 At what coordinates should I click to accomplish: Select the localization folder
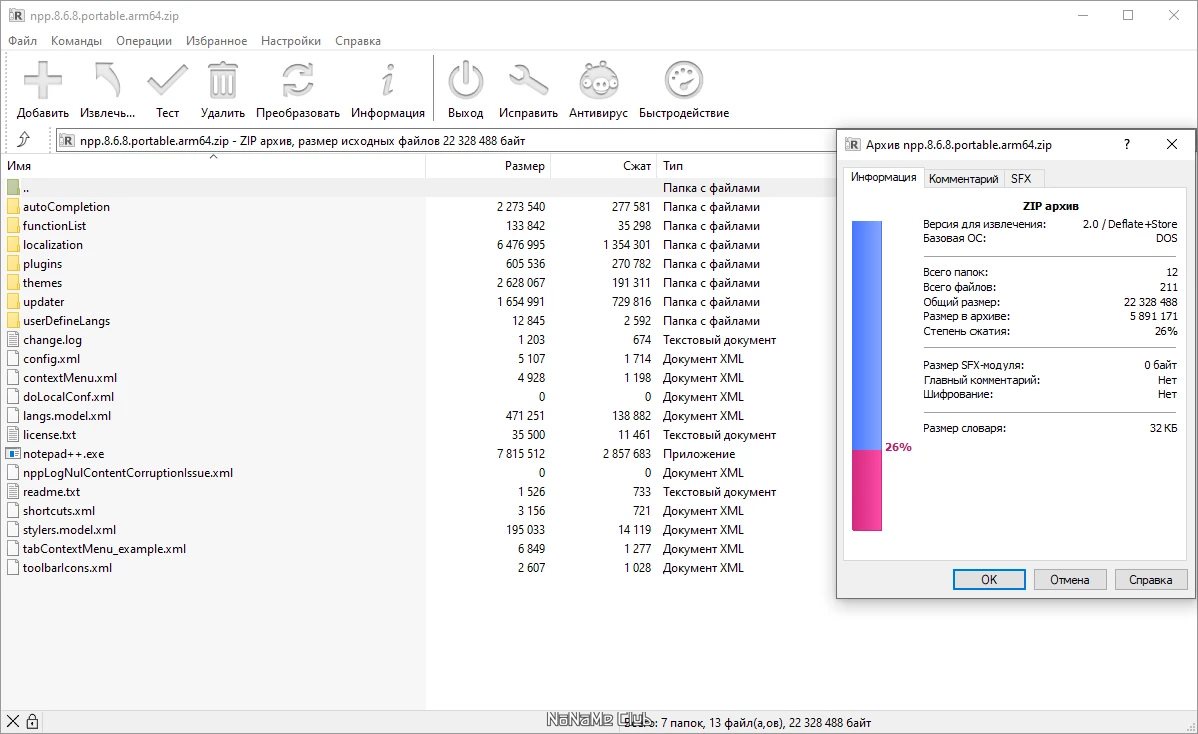(52, 245)
